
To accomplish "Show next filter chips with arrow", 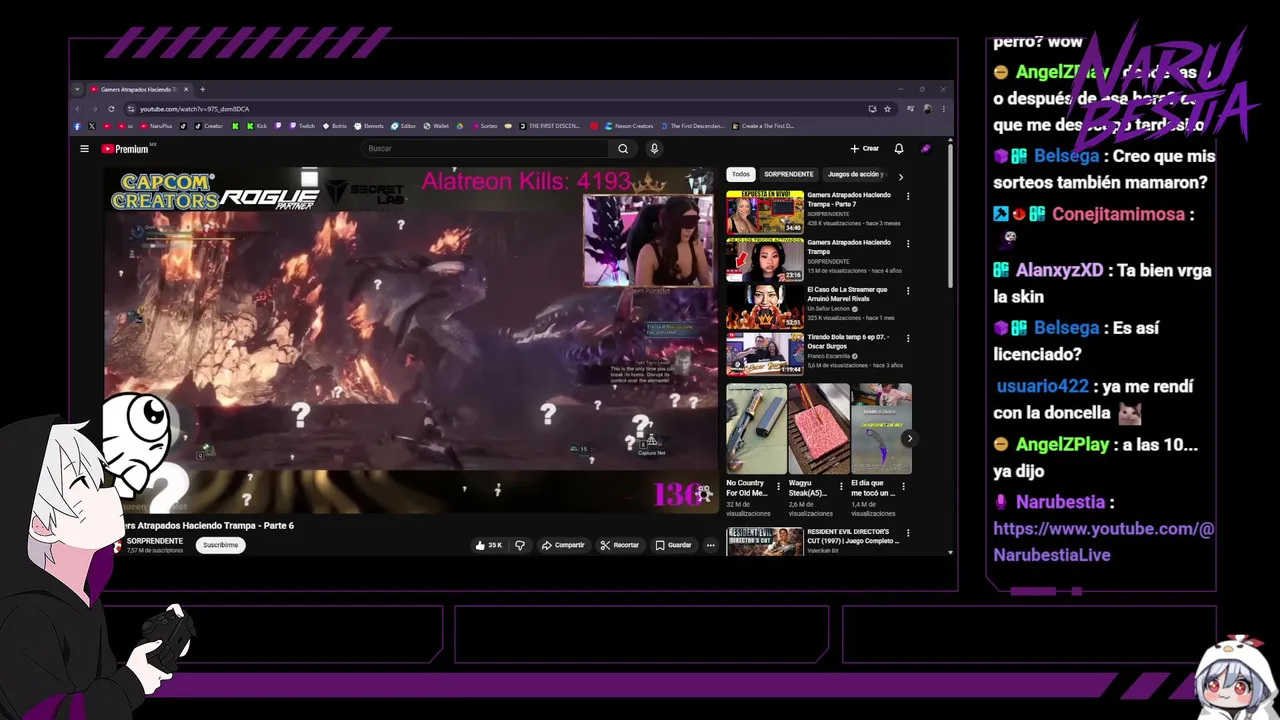I will click(900, 176).
